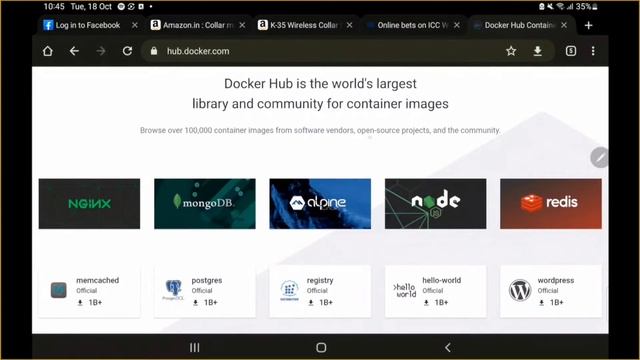Switch to Amazon.in Collar tab
Viewport: 640px width, 360px height.
tap(198, 25)
